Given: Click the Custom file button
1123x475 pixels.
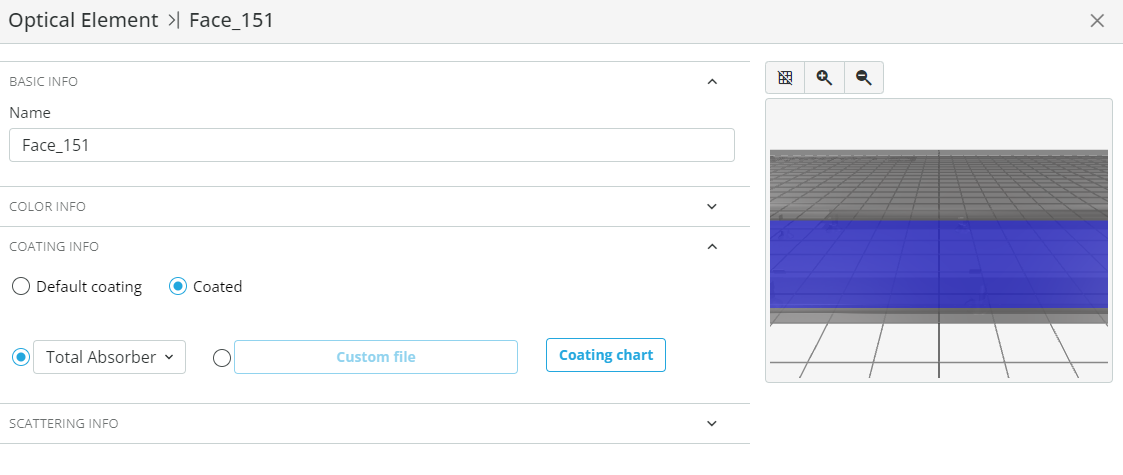Looking at the screenshot, I should tap(376, 357).
